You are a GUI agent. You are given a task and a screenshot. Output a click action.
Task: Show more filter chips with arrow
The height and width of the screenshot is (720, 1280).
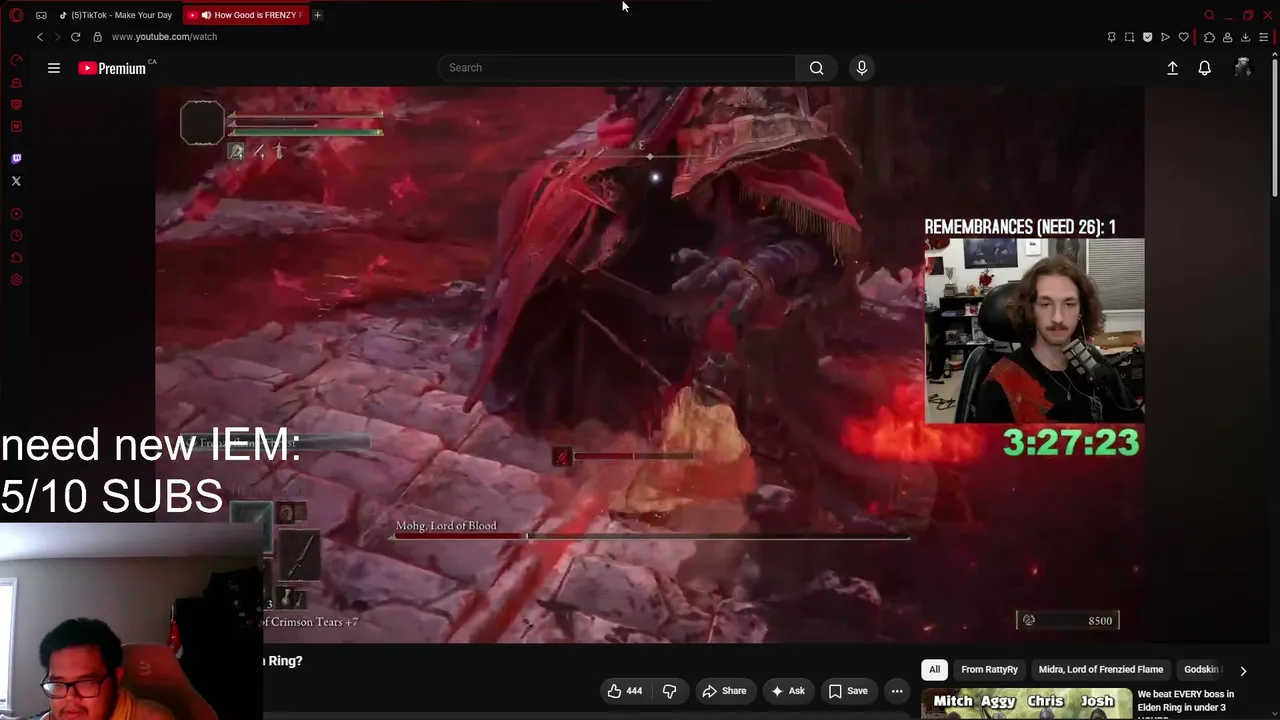click(1243, 670)
